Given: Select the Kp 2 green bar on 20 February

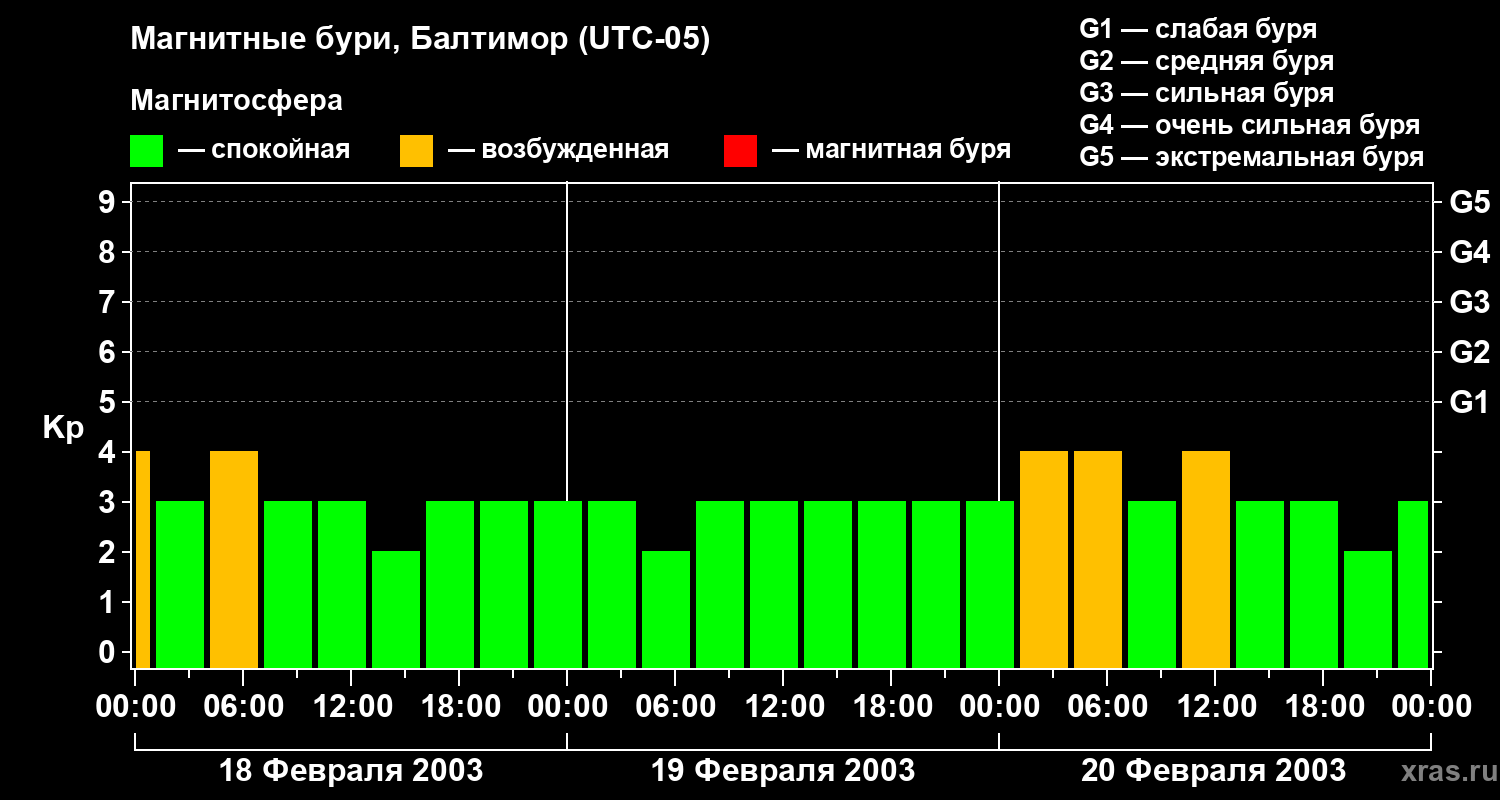Looking at the screenshot, I should 1368,609.
